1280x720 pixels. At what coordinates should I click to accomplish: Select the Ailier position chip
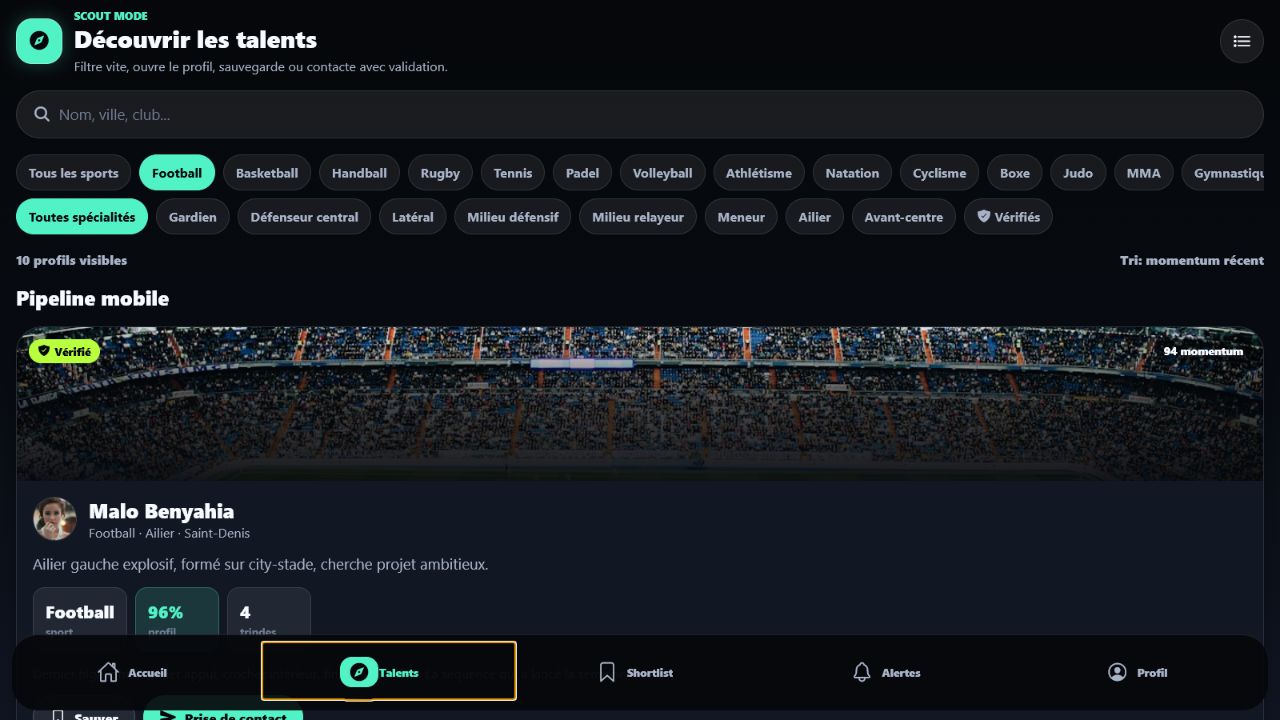(x=815, y=217)
